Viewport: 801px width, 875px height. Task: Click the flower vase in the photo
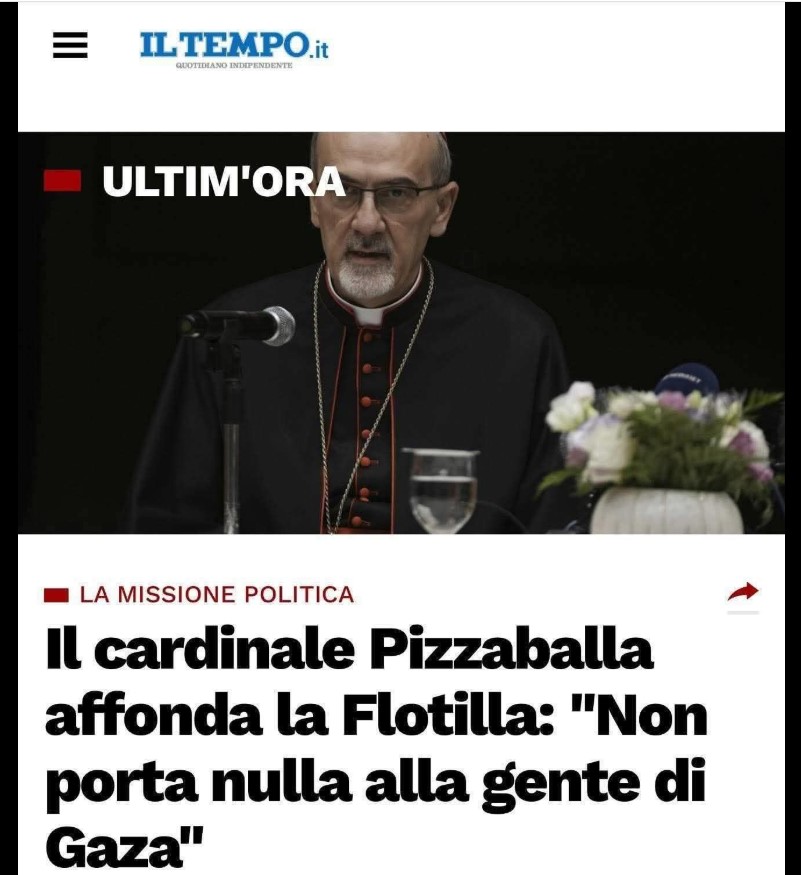(667, 509)
